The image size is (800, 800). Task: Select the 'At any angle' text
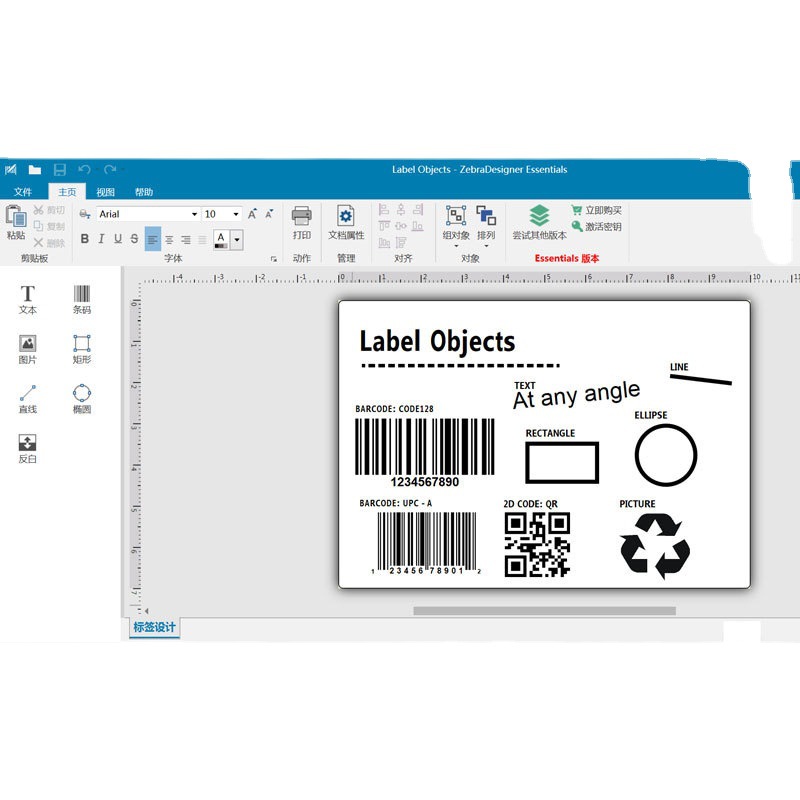click(577, 395)
